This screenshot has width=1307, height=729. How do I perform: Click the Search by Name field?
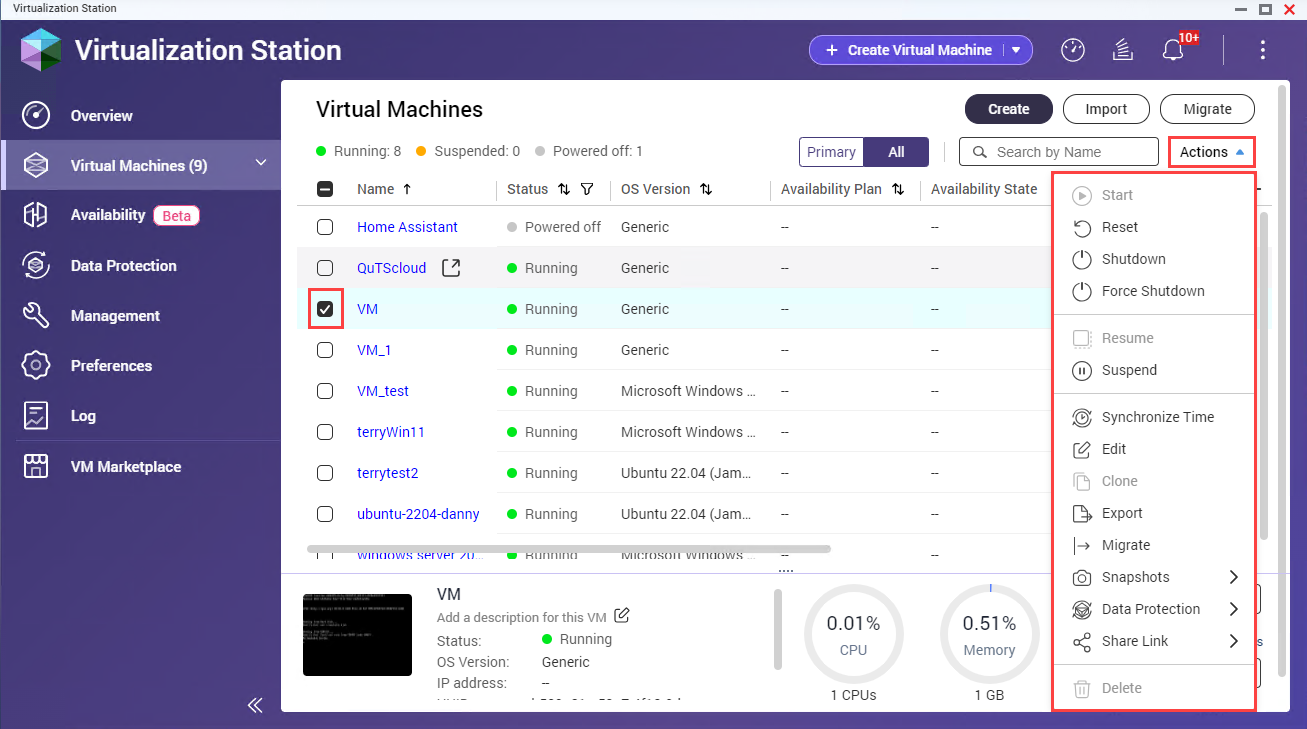(x=1070, y=152)
